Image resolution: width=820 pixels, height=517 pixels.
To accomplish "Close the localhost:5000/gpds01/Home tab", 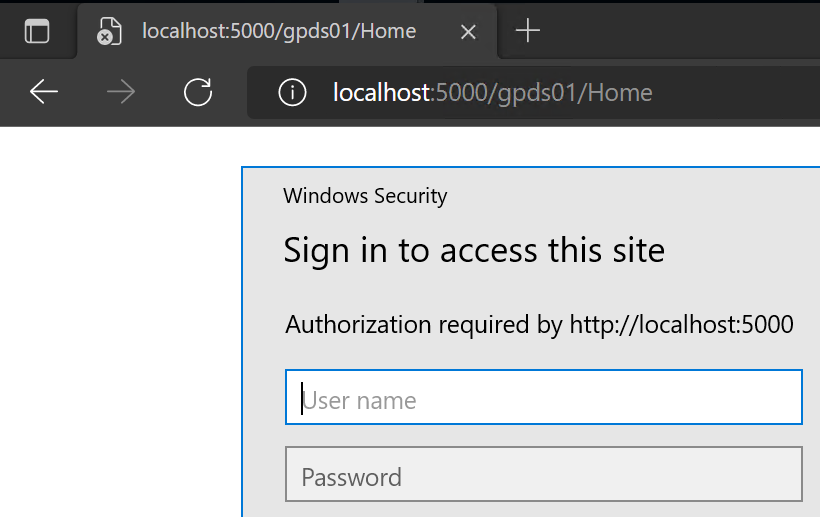I will click(x=468, y=32).
